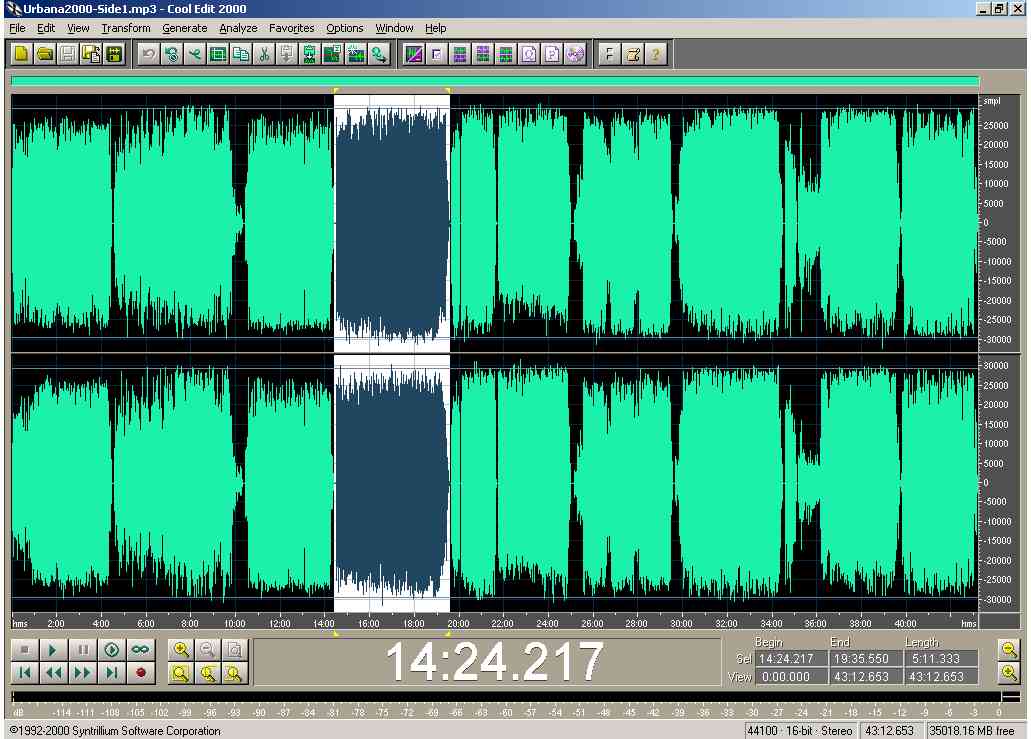Screen dimensions: 1031x739
Task: Click the Fast Forward button
Action: coord(83,673)
